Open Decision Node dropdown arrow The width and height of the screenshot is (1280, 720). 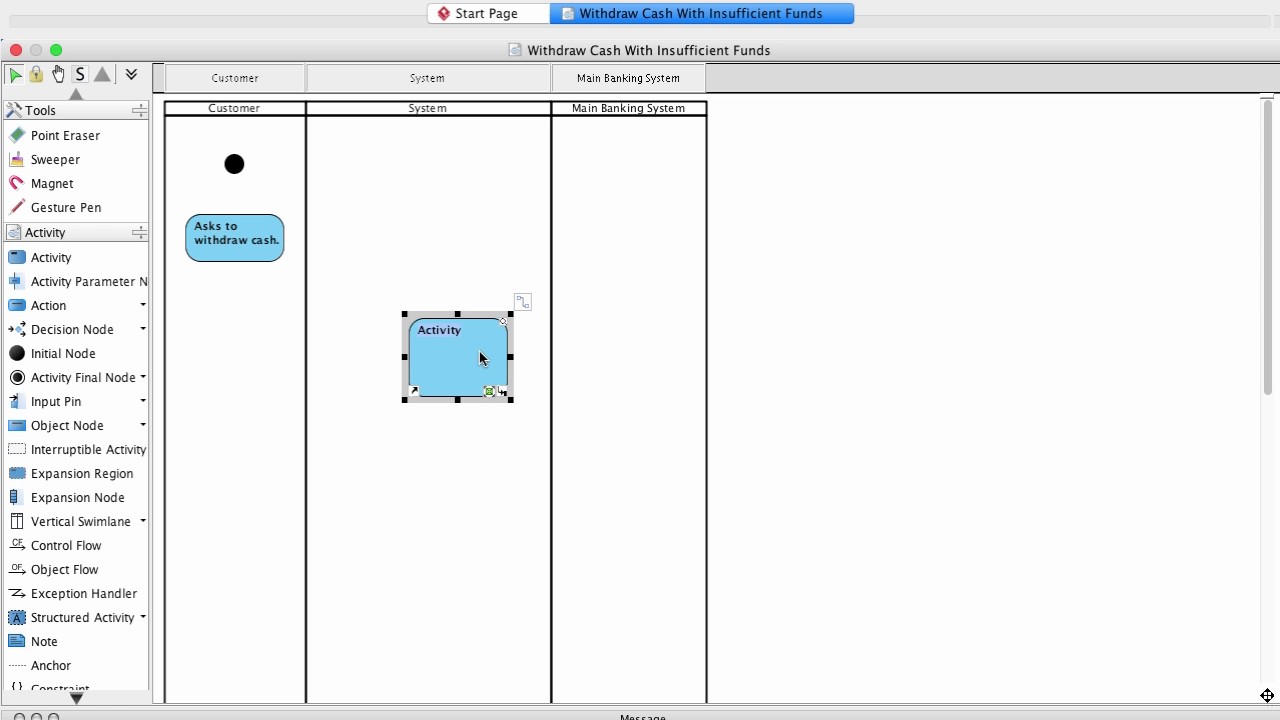click(x=143, y=329)
